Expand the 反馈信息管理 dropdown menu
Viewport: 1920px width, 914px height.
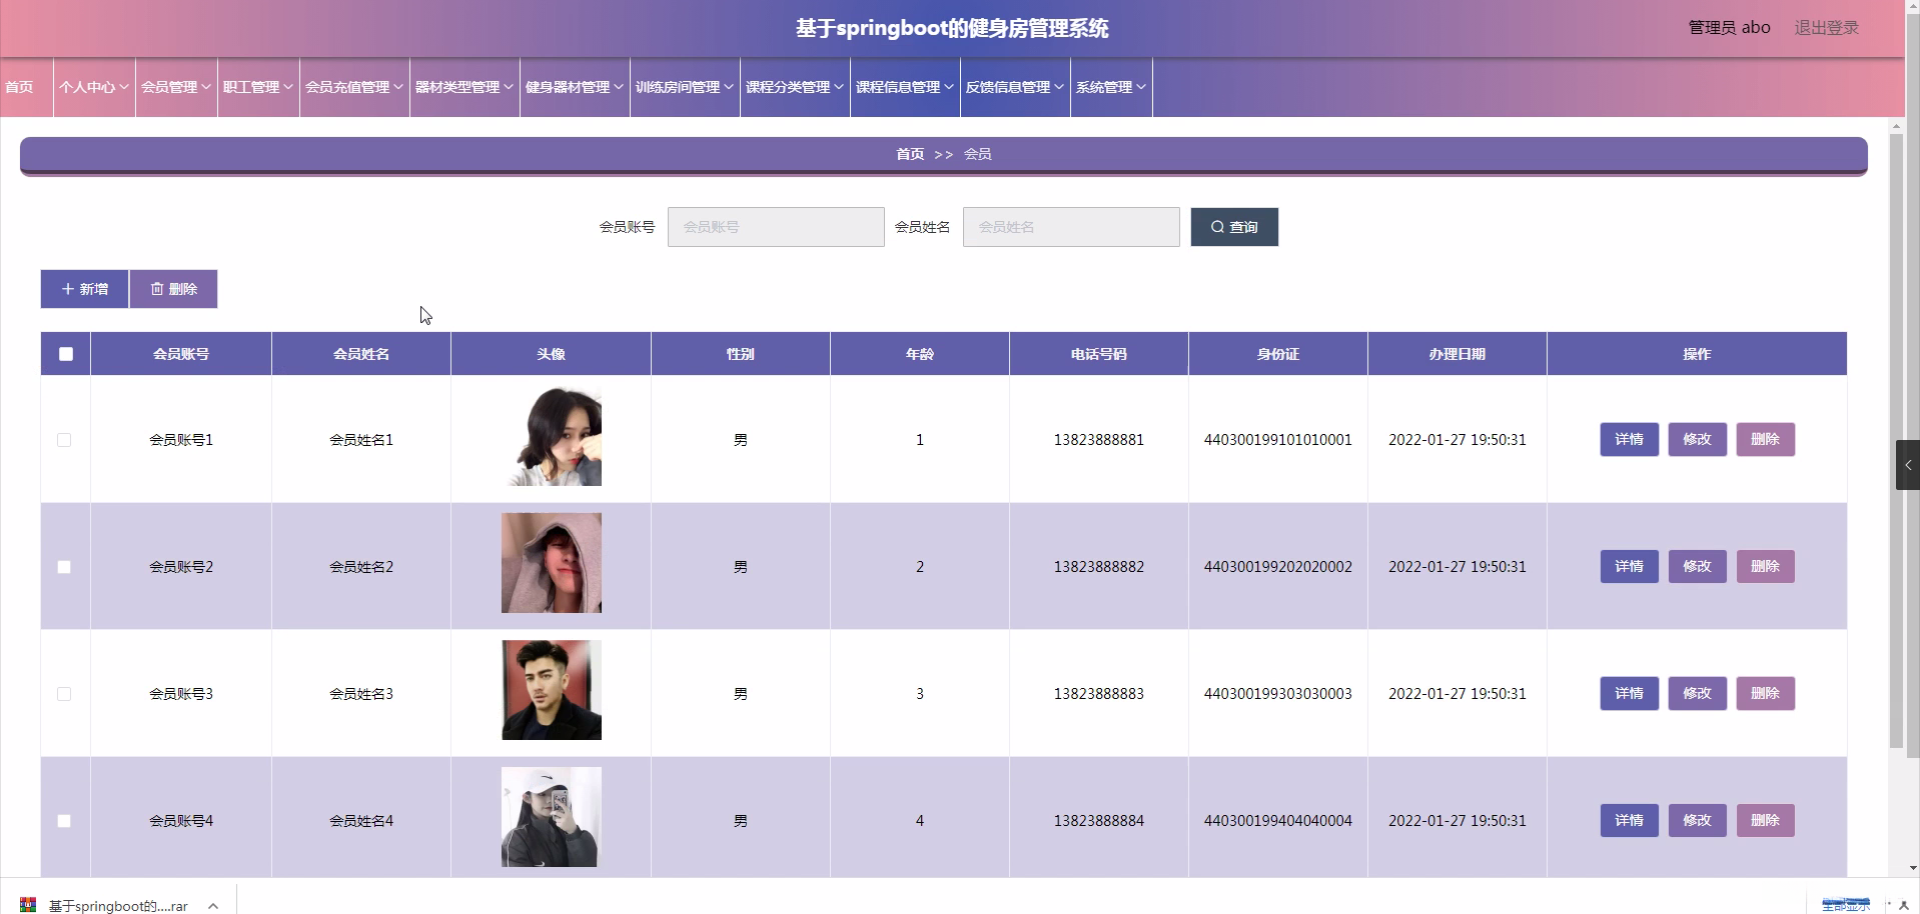pyautogui.click(x=1015, y=87)
